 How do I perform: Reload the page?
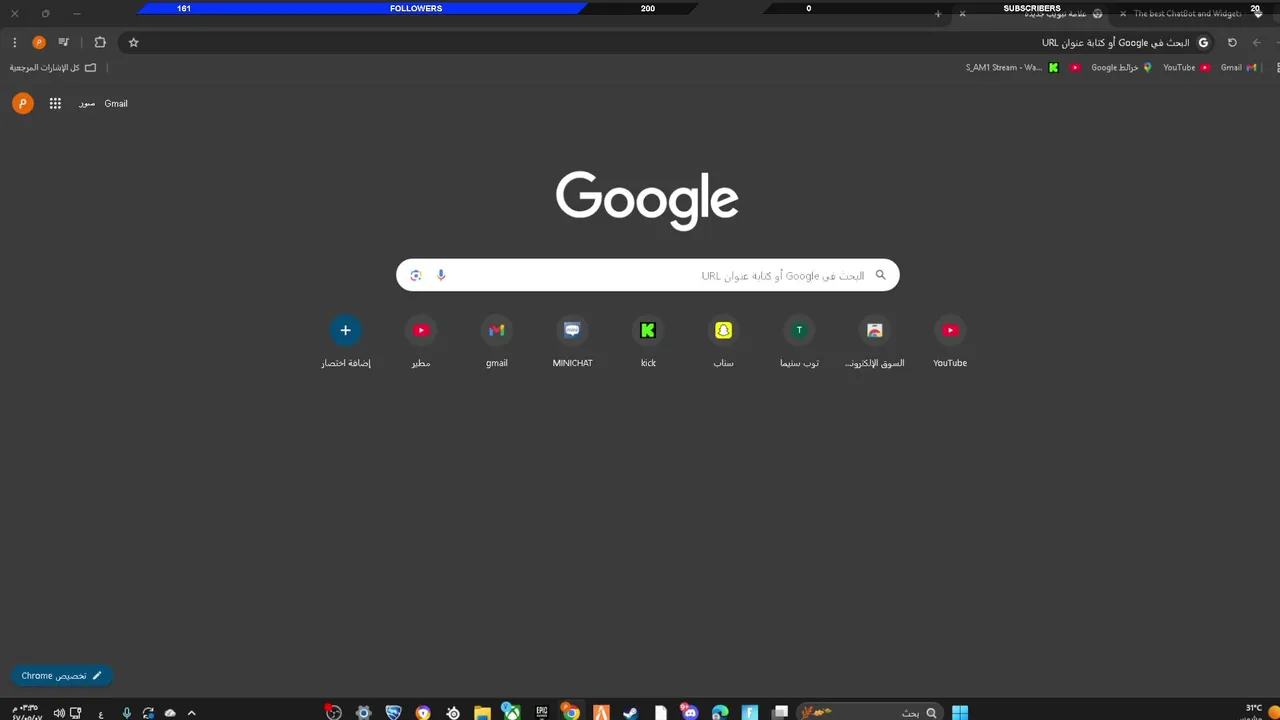[x=1232, y=43]
